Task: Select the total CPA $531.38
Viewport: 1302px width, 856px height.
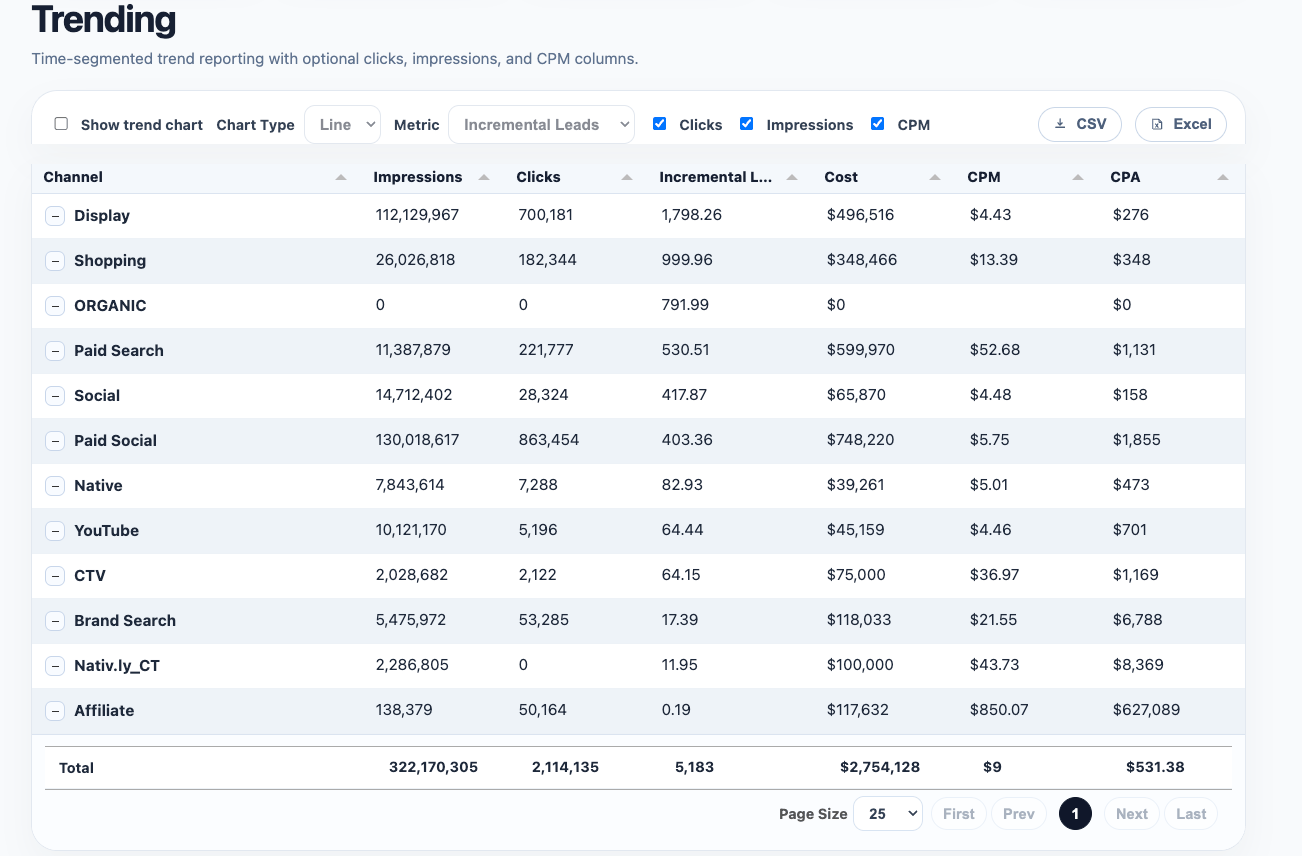Action: 1155,768
